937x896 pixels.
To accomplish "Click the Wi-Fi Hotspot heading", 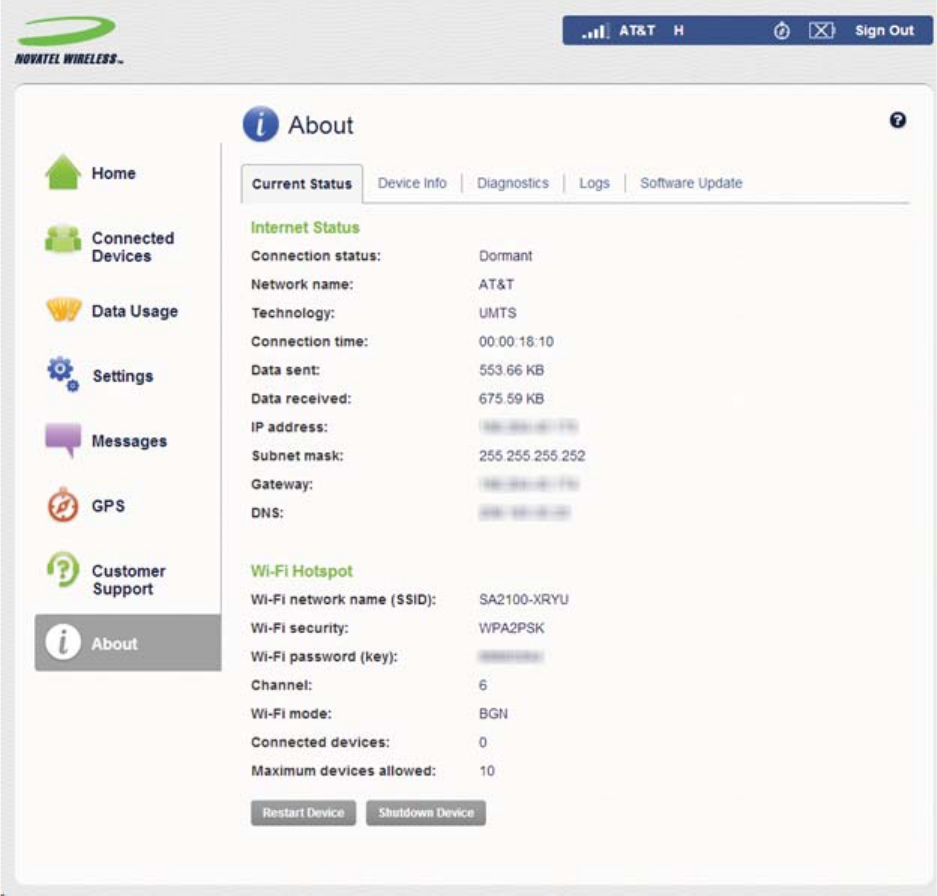I will (x=302, y=571).
